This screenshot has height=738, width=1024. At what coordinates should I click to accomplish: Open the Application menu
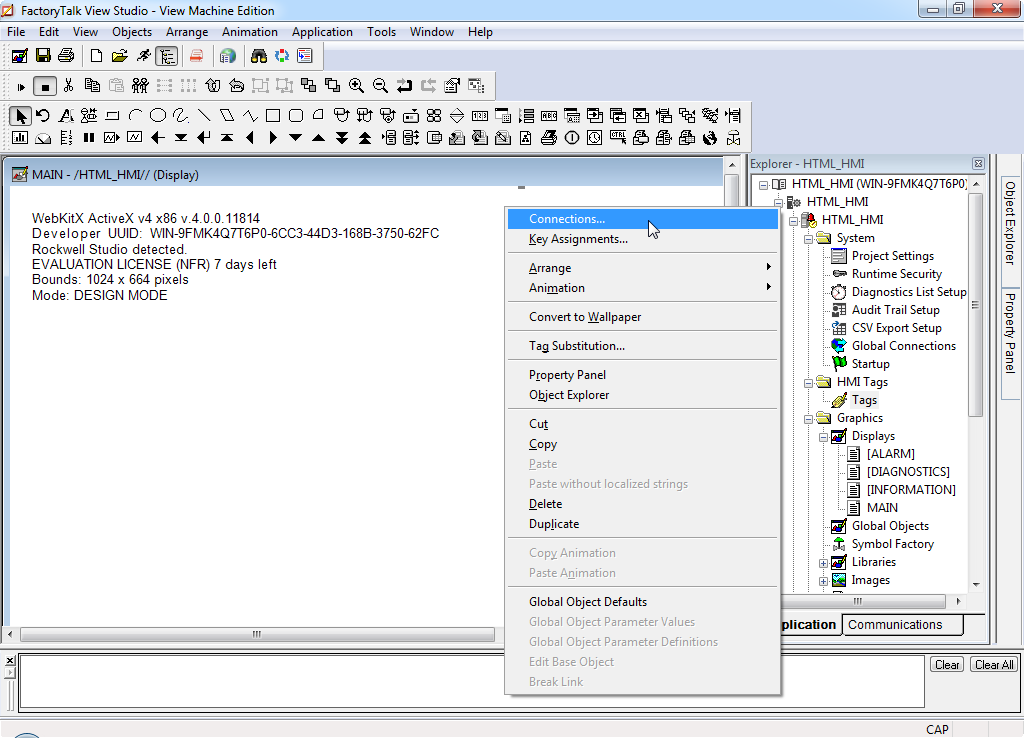pyautogui.click(x=322, y=32)
